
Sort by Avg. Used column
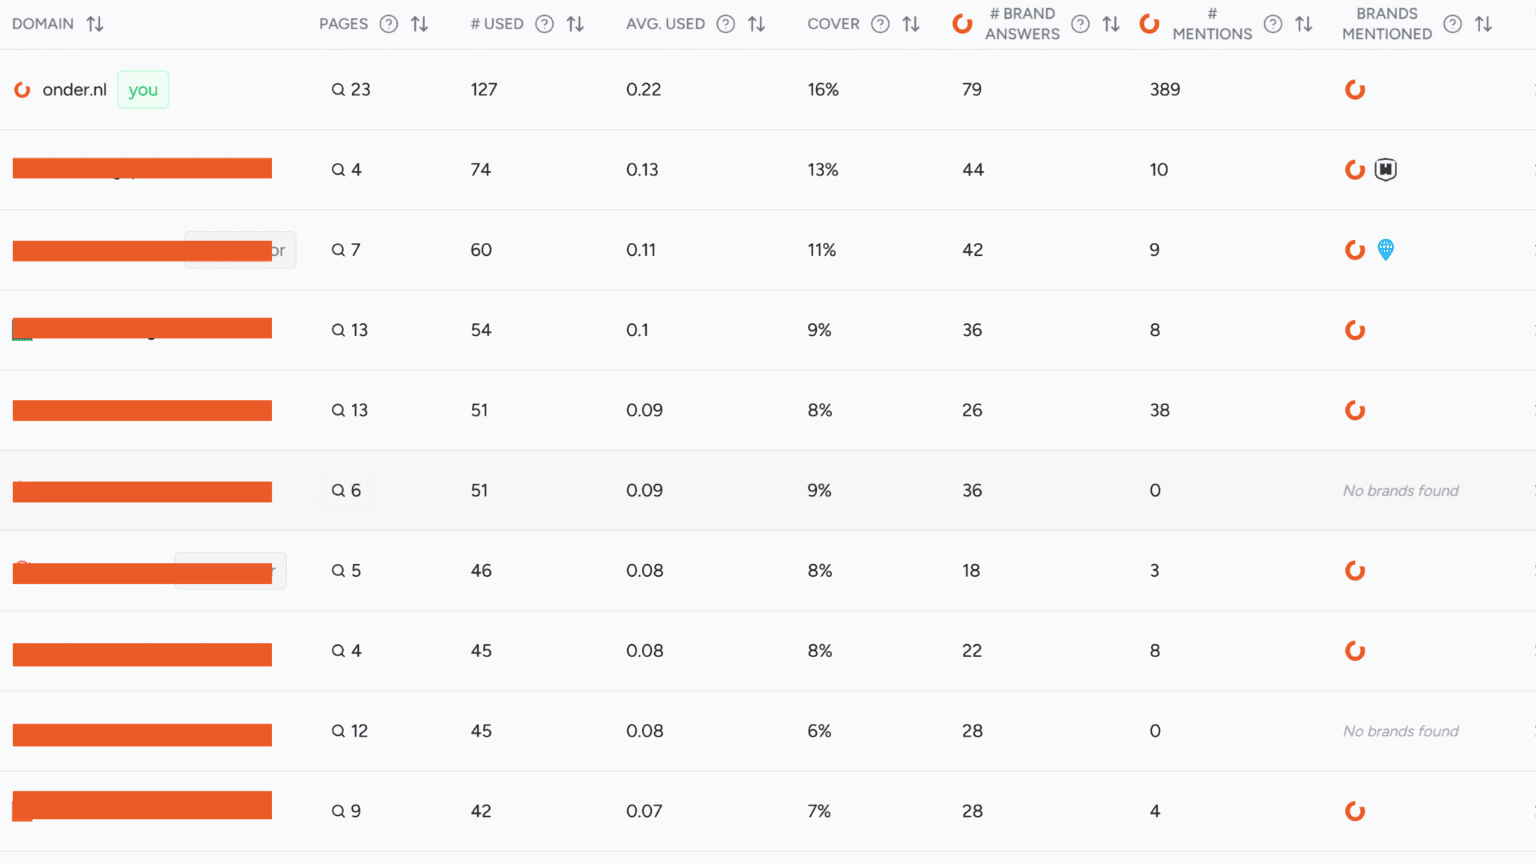[x=757, y=24]
